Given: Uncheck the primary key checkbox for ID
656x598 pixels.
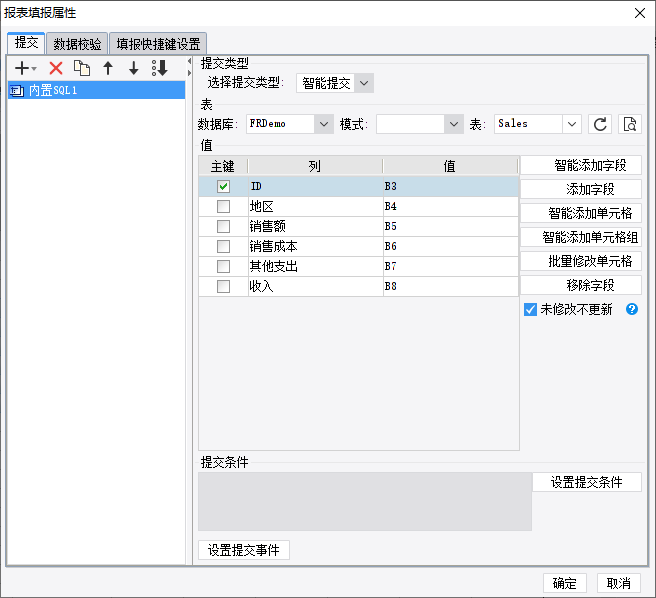Looking at the screenshot, I should pyautogui.click(x=223, y=186).
